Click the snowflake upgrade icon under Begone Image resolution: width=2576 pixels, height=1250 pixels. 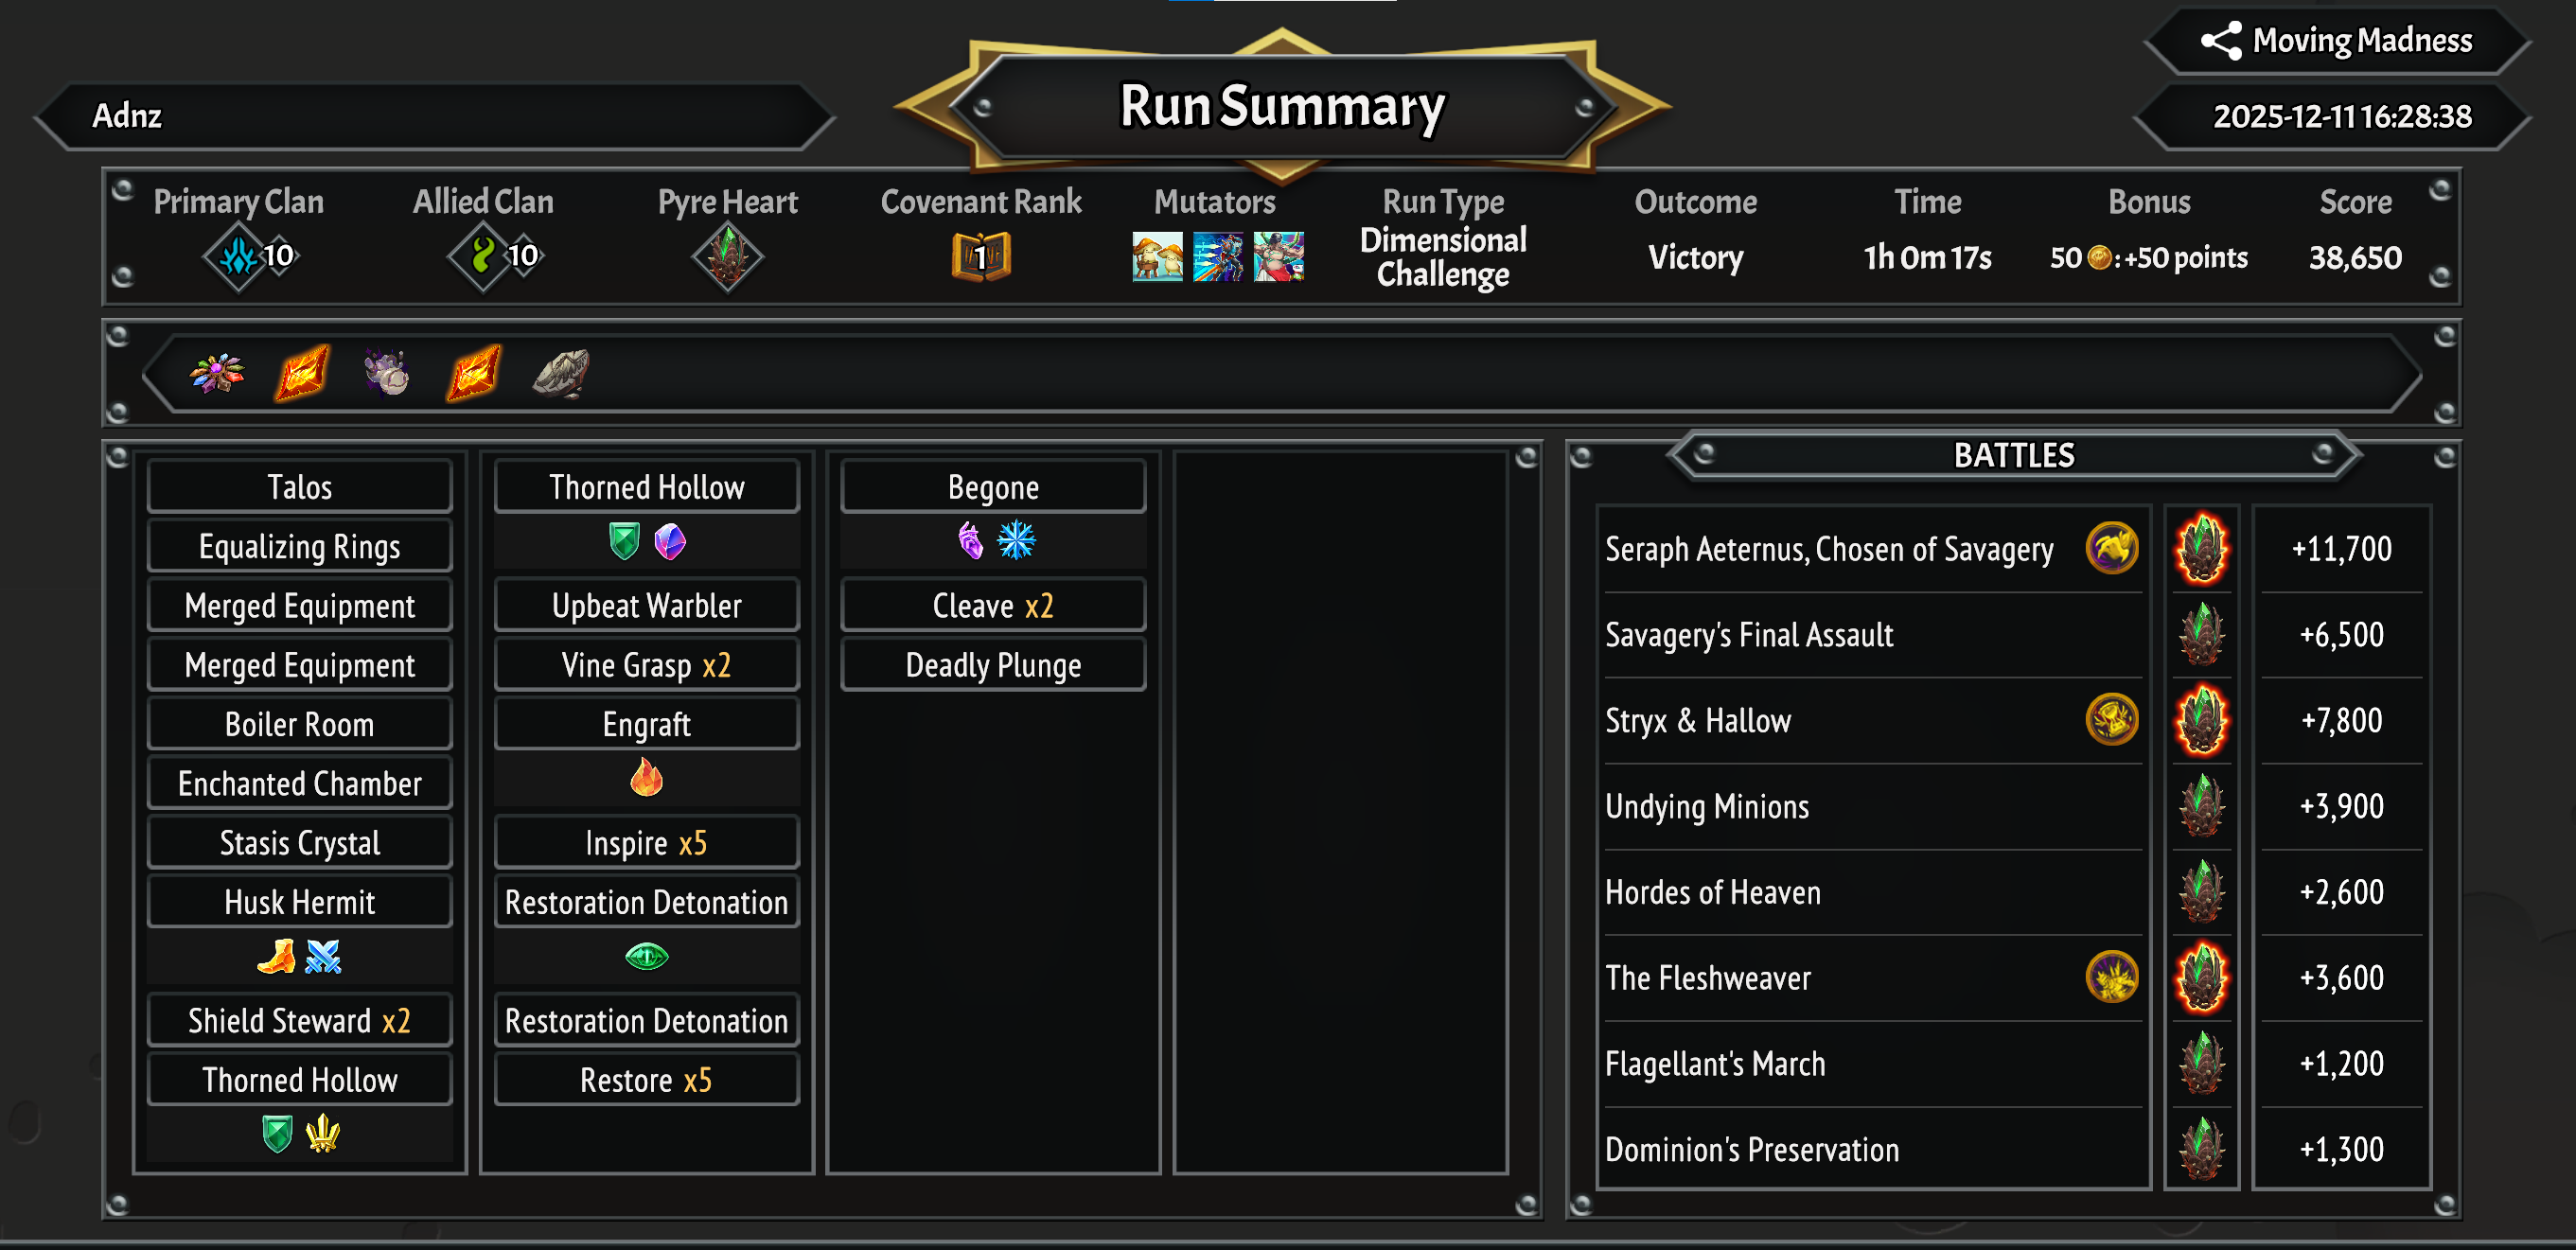(x=1016, y=540)
